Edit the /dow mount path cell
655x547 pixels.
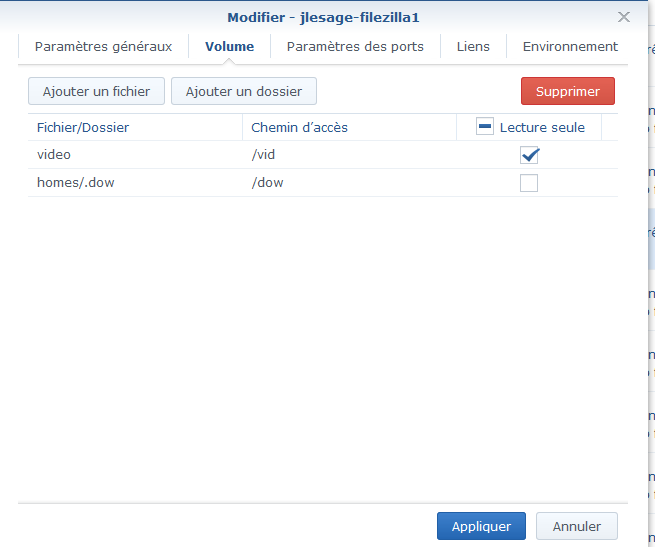coord(349,183)
